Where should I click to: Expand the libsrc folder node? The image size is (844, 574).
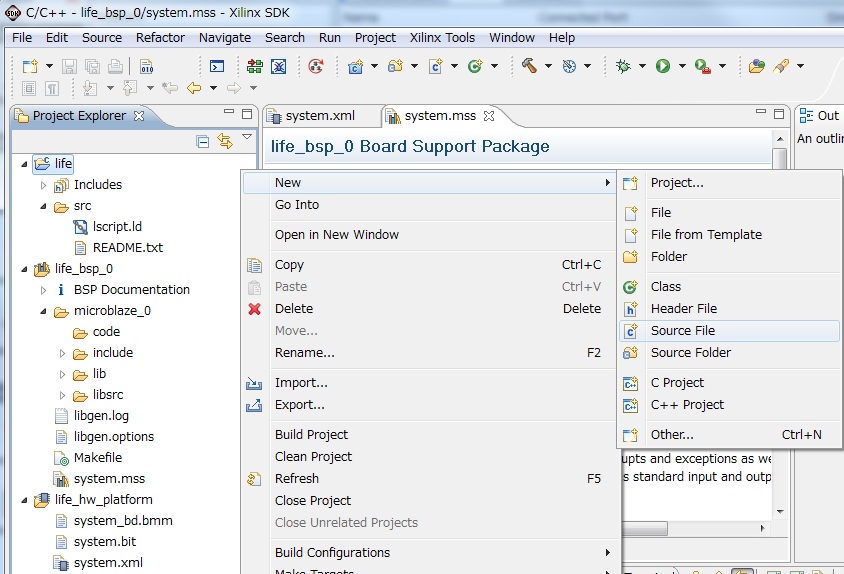[x=62, y=395]
